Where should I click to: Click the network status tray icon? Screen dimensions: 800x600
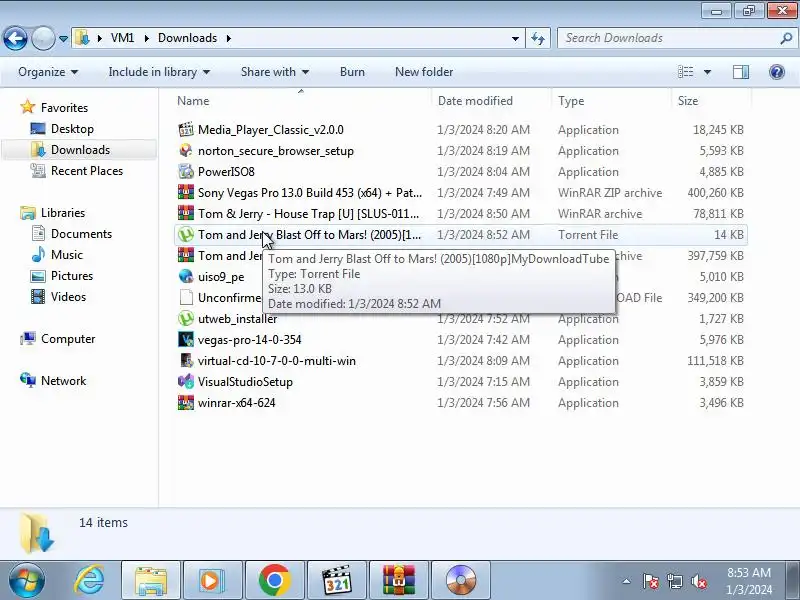(x=675, y=581)
